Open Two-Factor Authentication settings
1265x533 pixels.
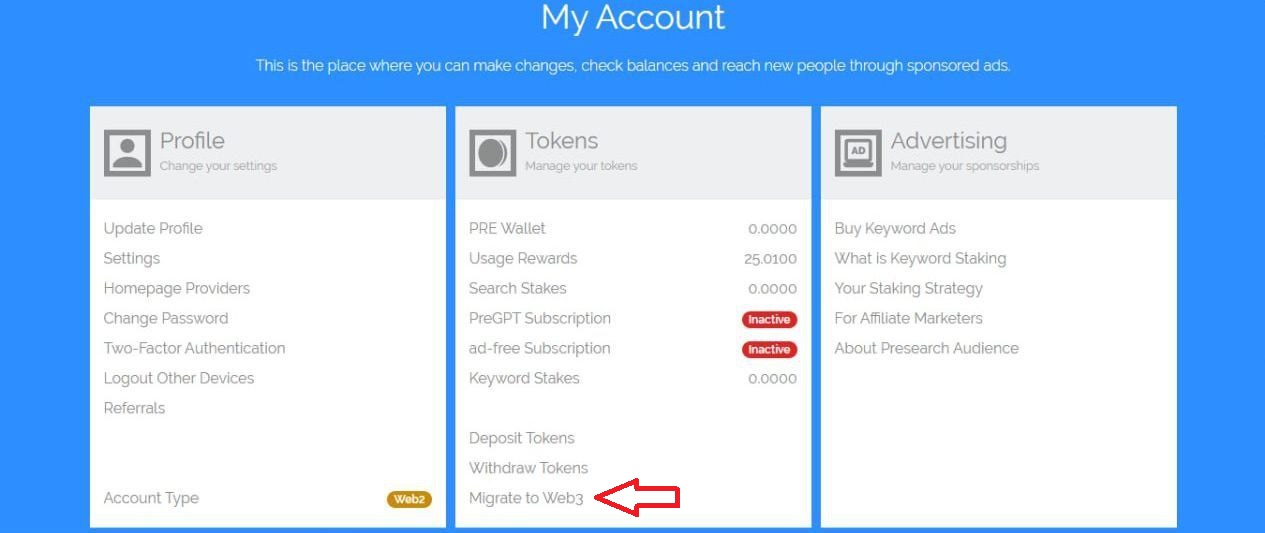coord(195,348)
